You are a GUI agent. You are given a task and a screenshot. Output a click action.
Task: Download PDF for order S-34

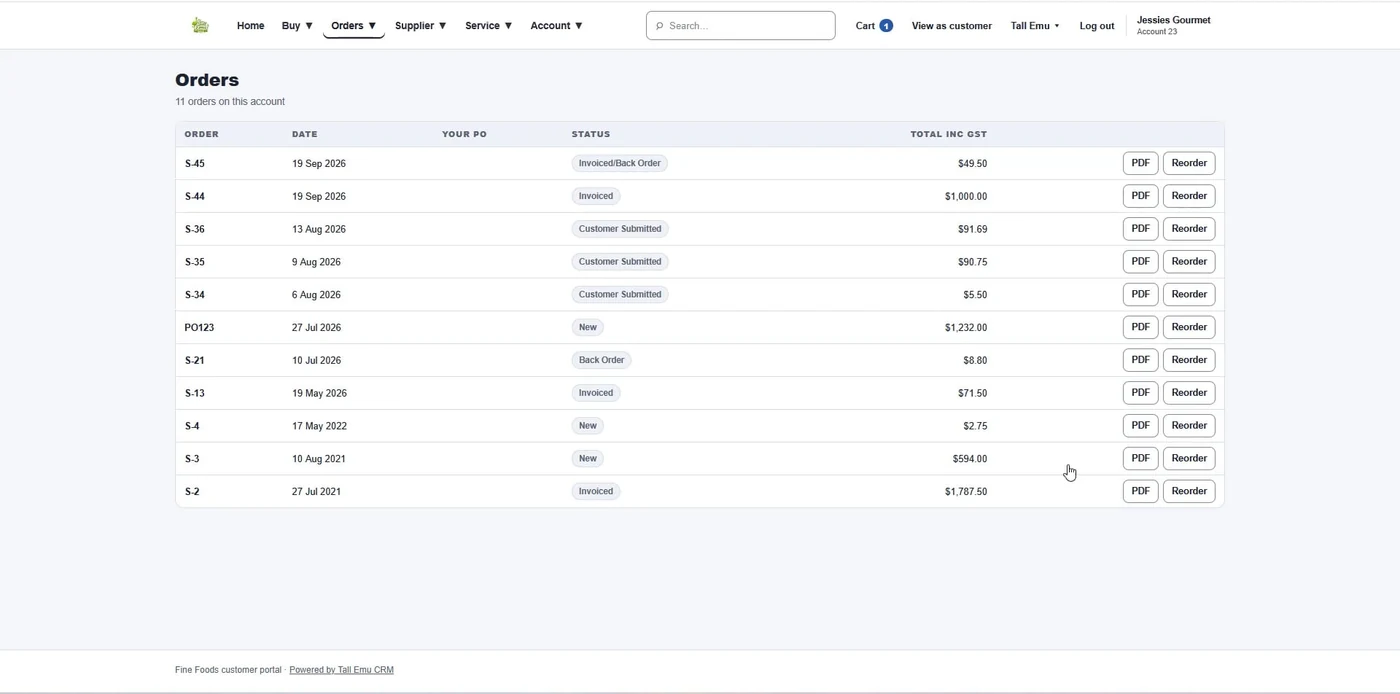coord(1140,294)
